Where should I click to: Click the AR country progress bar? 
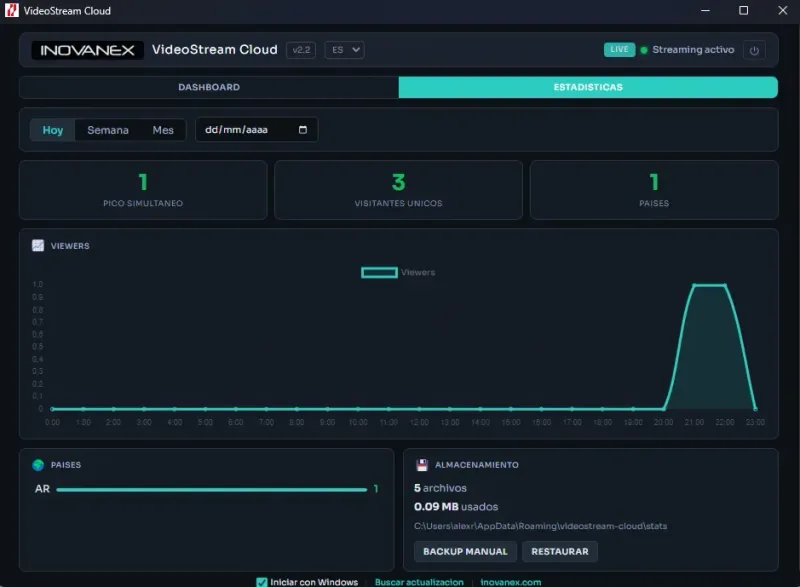tap(211, 490)
